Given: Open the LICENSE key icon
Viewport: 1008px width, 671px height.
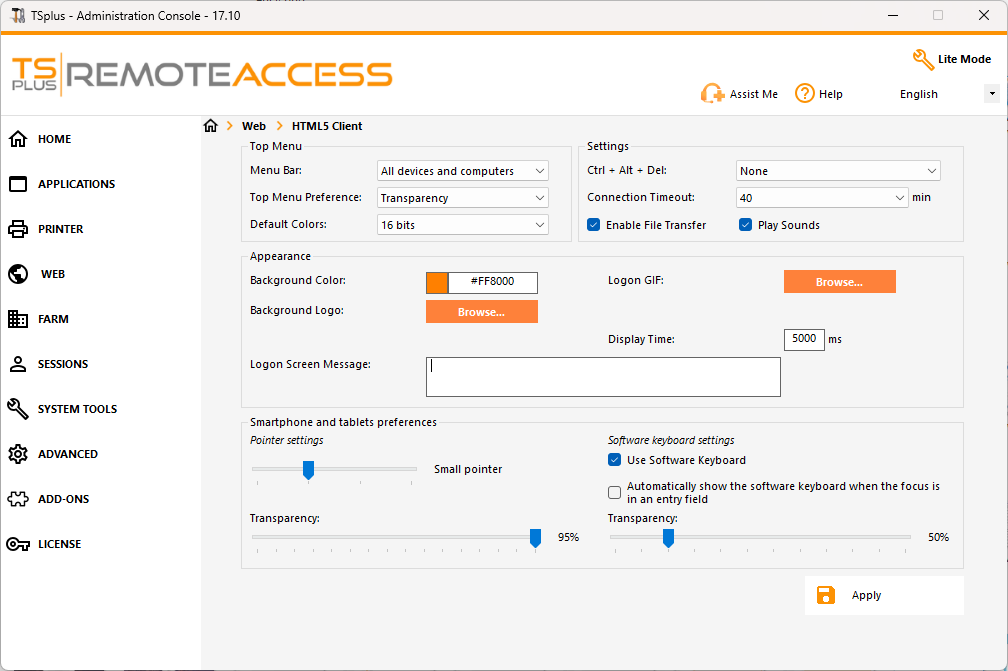Looking at the screenshot, I should [x=17, y=544].
